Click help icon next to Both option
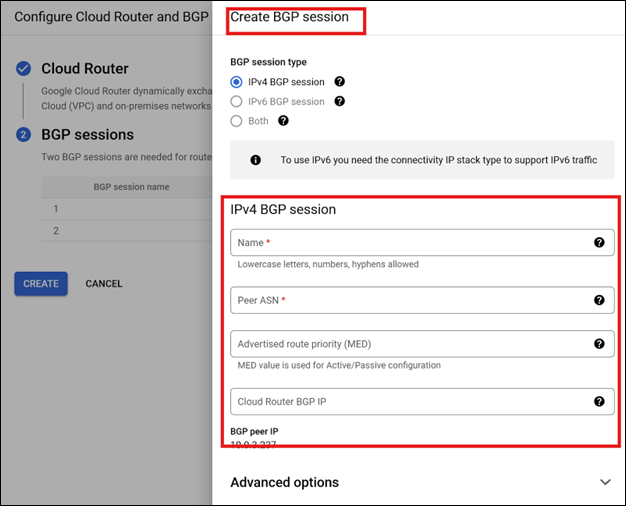Image resolution: width=626 pixels, height=506 pixels. [283, 121]
